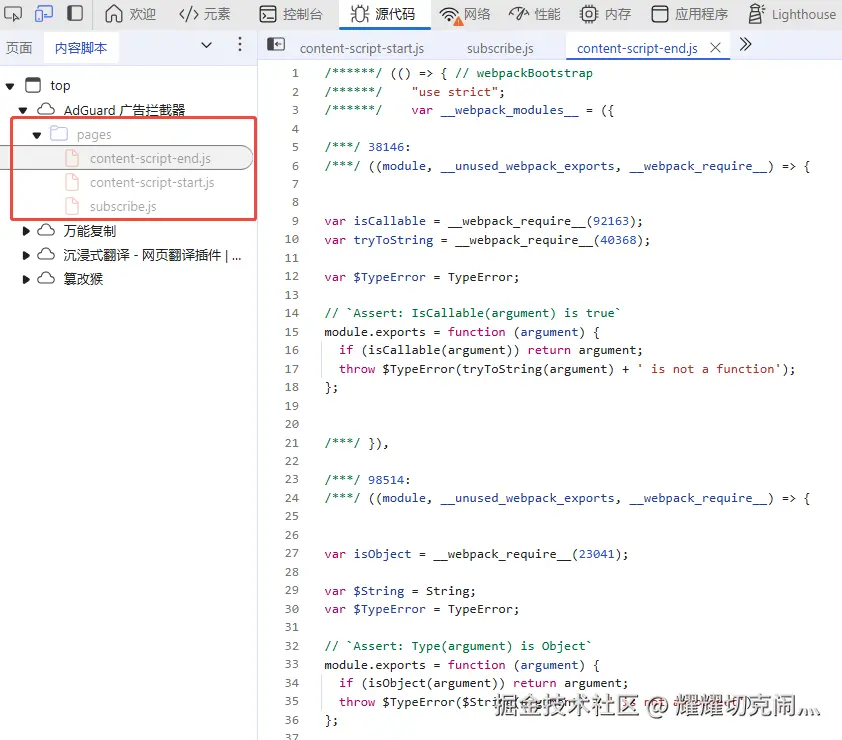842x740 pixels.
Task: Click the folder icon next to pages
Action: 59,133
